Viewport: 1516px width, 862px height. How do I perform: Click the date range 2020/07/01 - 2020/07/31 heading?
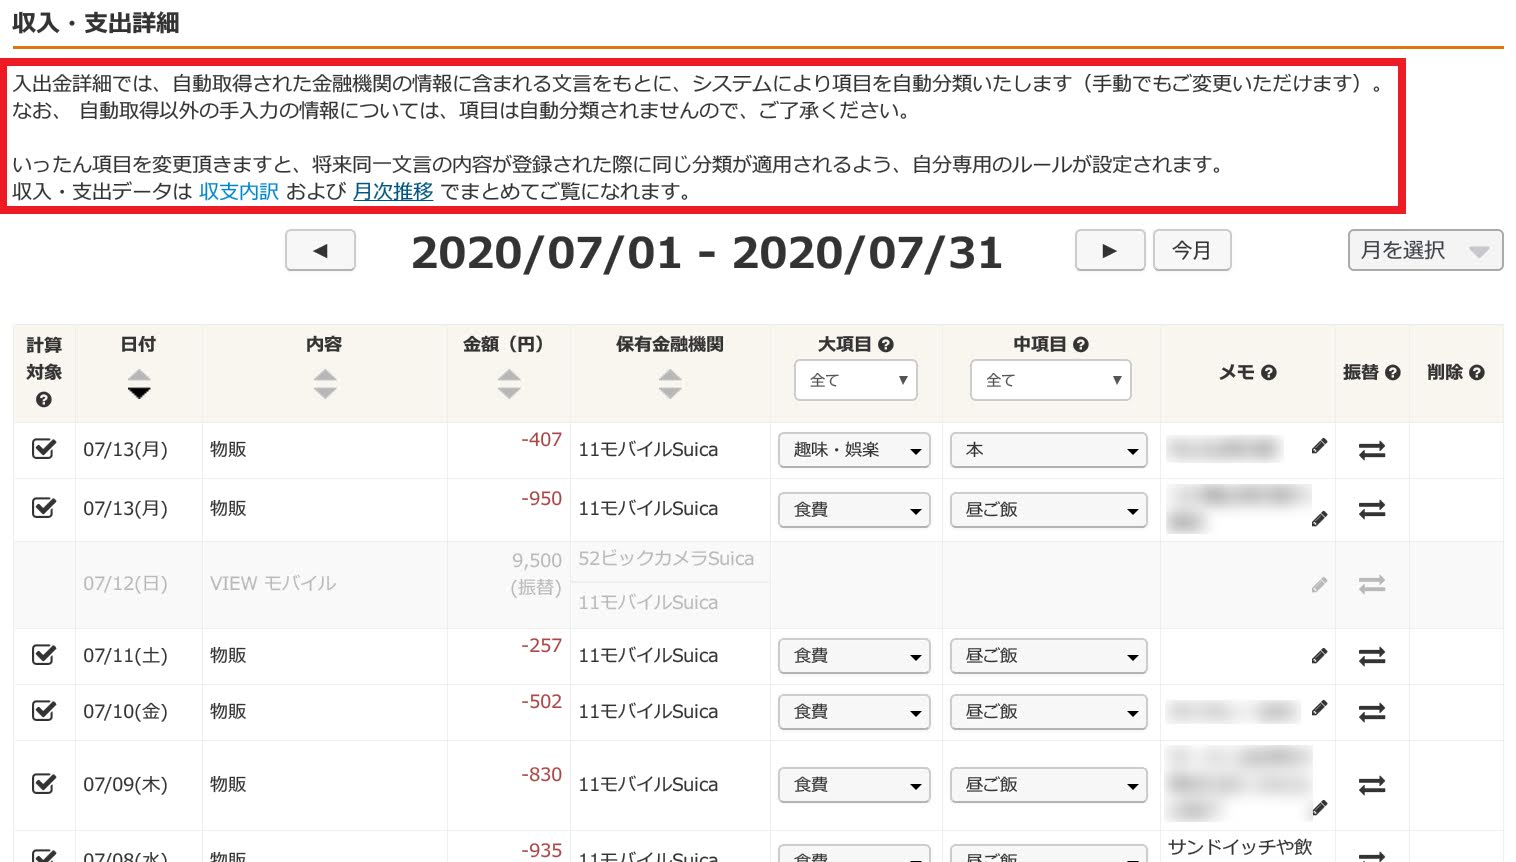pos(706,252)
